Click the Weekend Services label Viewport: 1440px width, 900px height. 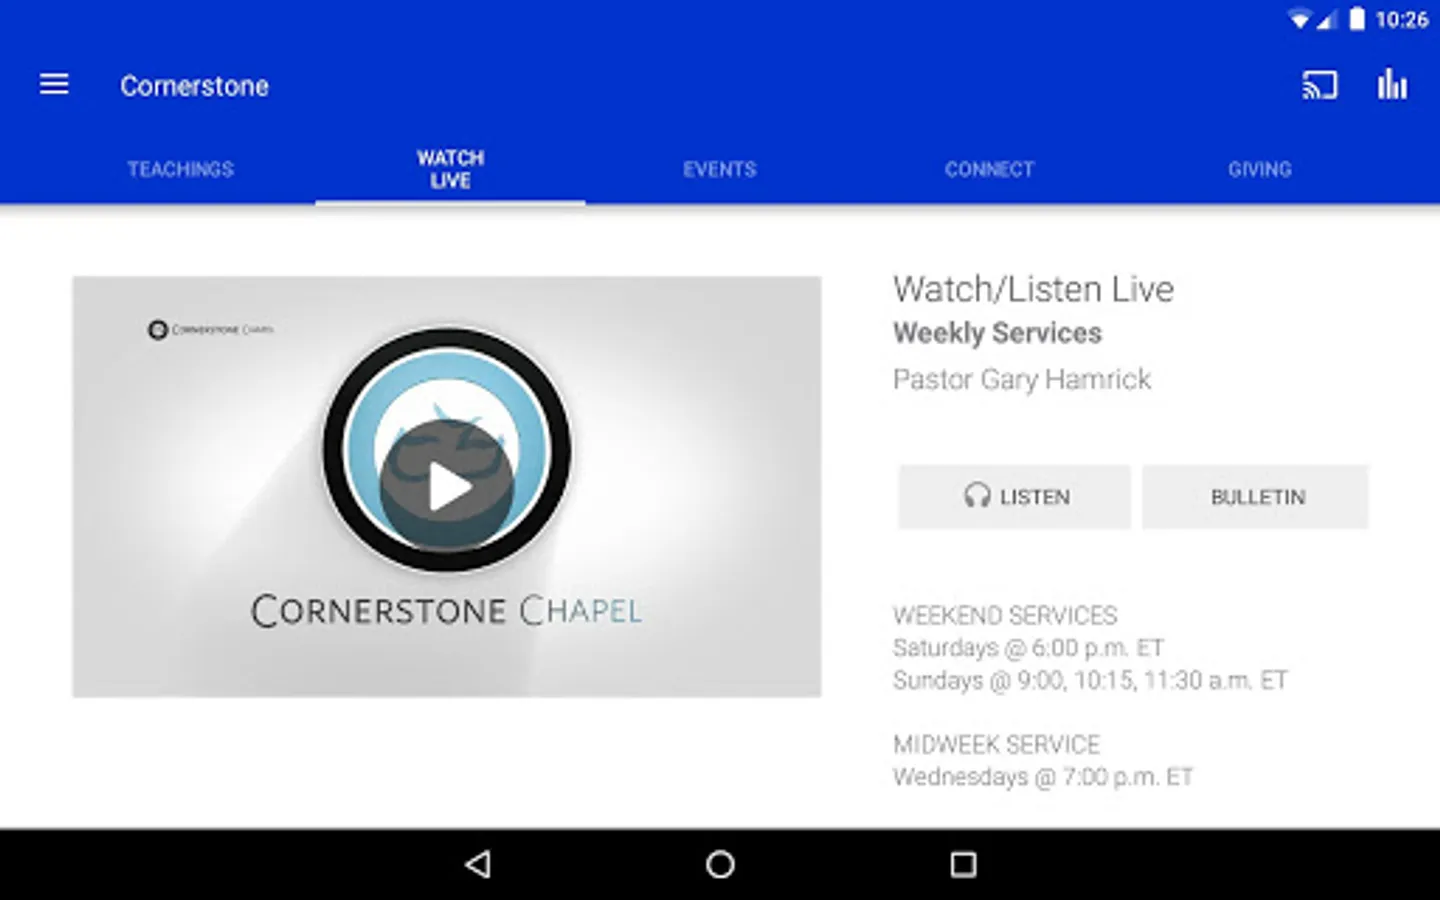coord(1005,615)
